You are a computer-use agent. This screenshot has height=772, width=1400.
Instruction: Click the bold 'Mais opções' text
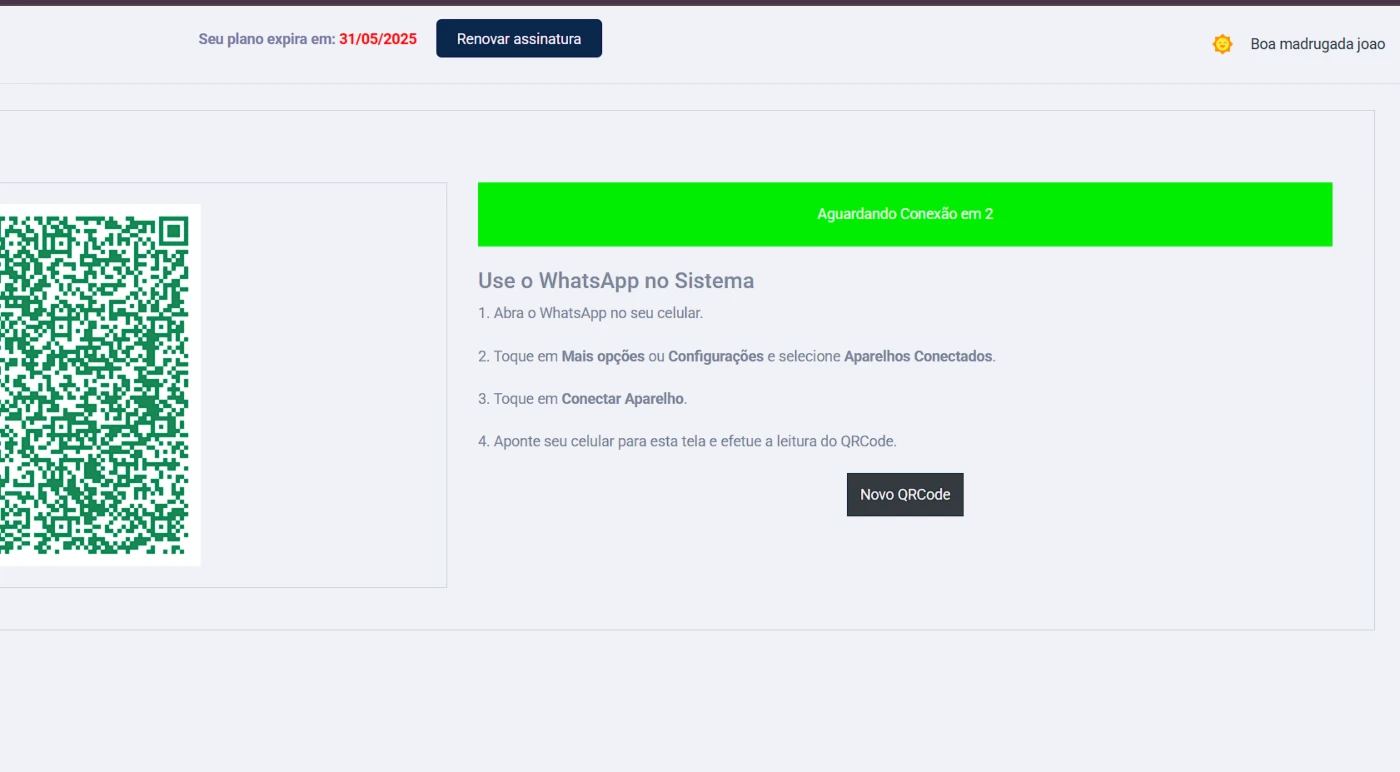point(603,356)
